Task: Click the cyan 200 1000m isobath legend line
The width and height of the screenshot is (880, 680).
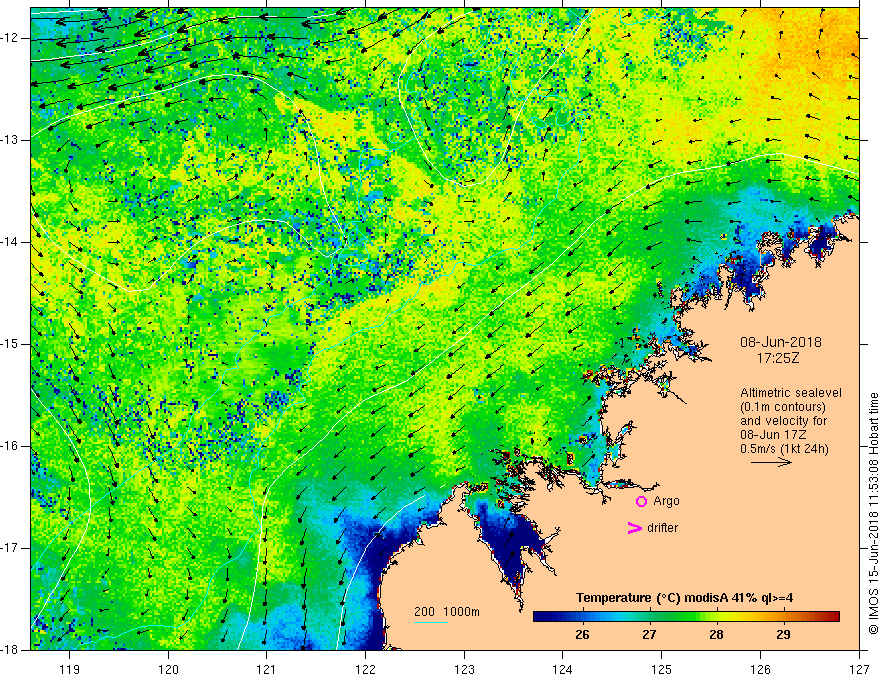Action: [431, 622]
